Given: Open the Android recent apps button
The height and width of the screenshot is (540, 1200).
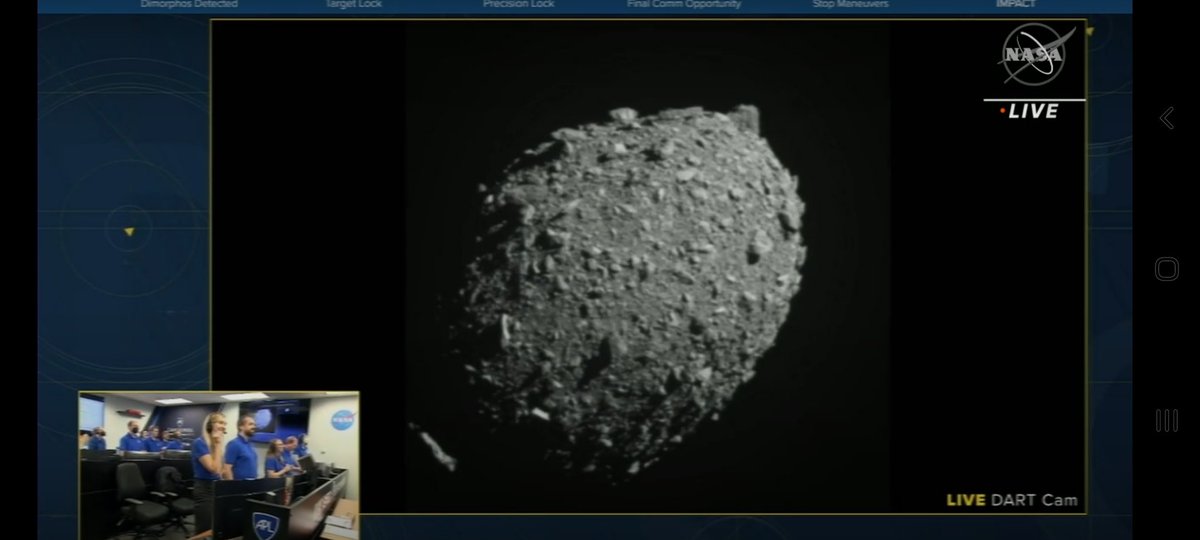Looking at the screenshot, I should point(1166,420).
